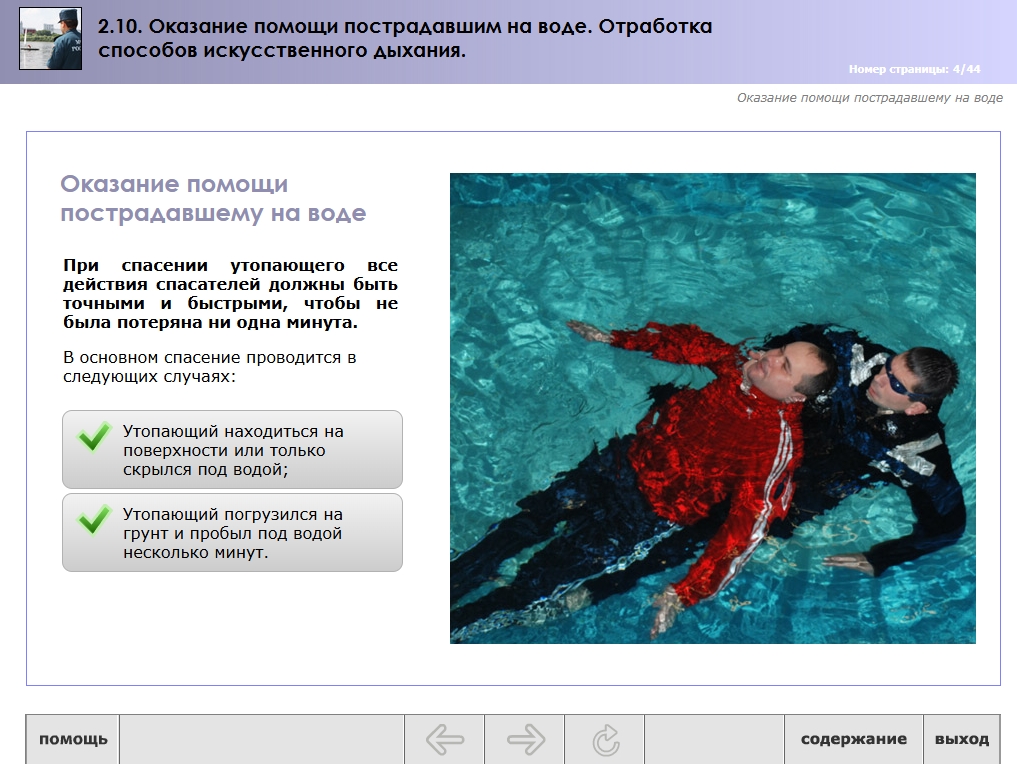Click the line 'В основном спасение проводится в следующих случаях'
The height and width of the screenshot is (764, 1017).
209,367
